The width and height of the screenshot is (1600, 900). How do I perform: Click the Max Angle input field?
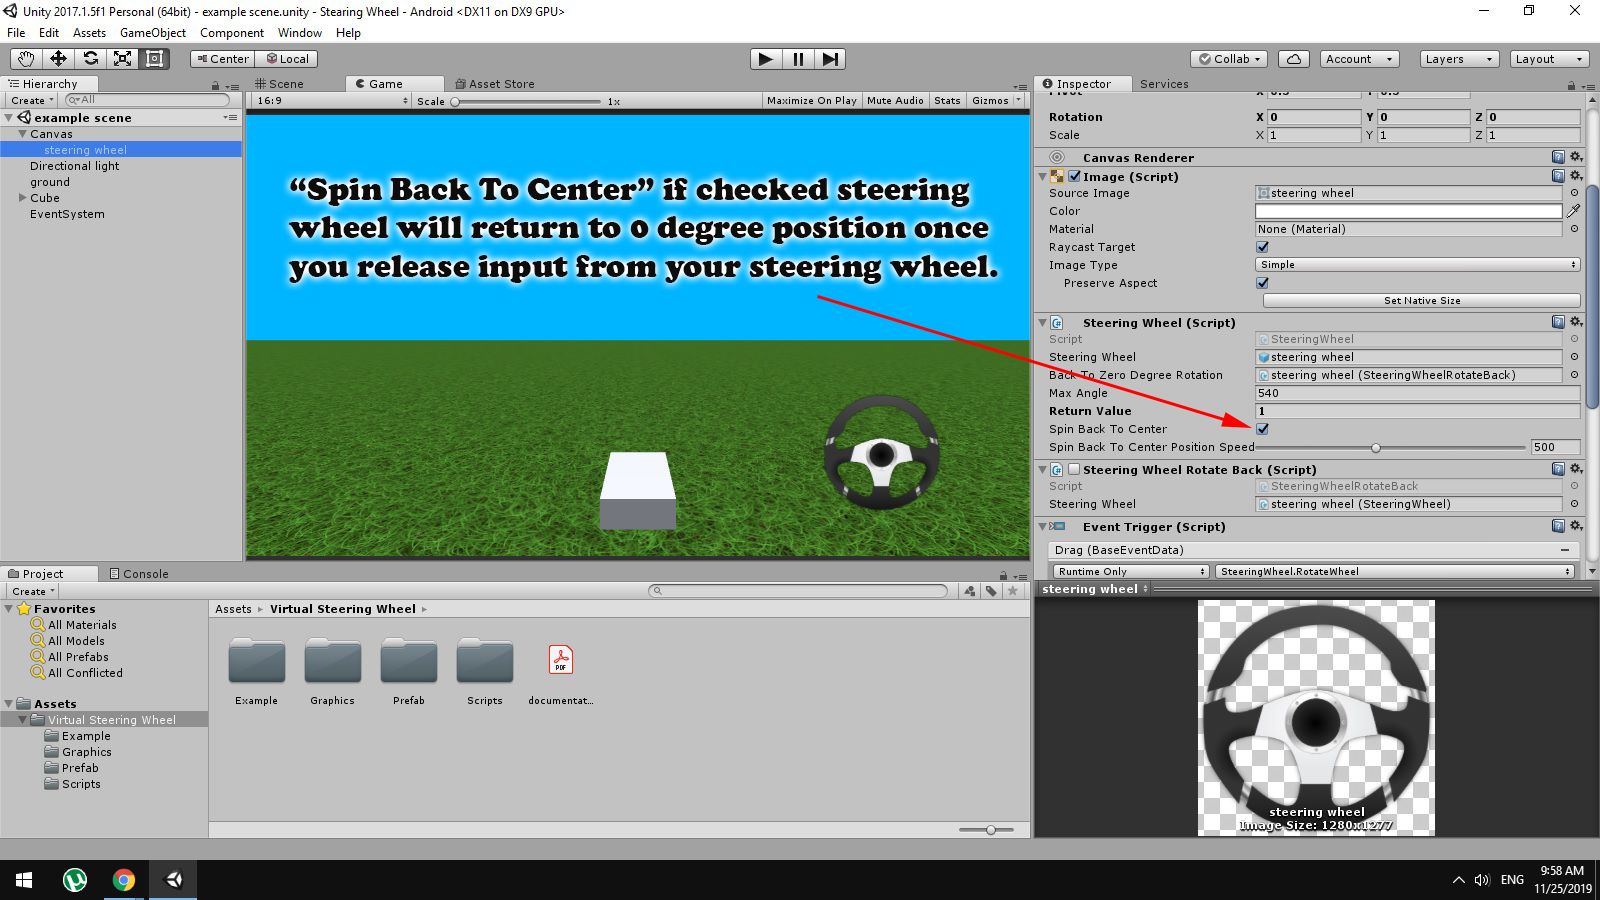coord(1418,393)
